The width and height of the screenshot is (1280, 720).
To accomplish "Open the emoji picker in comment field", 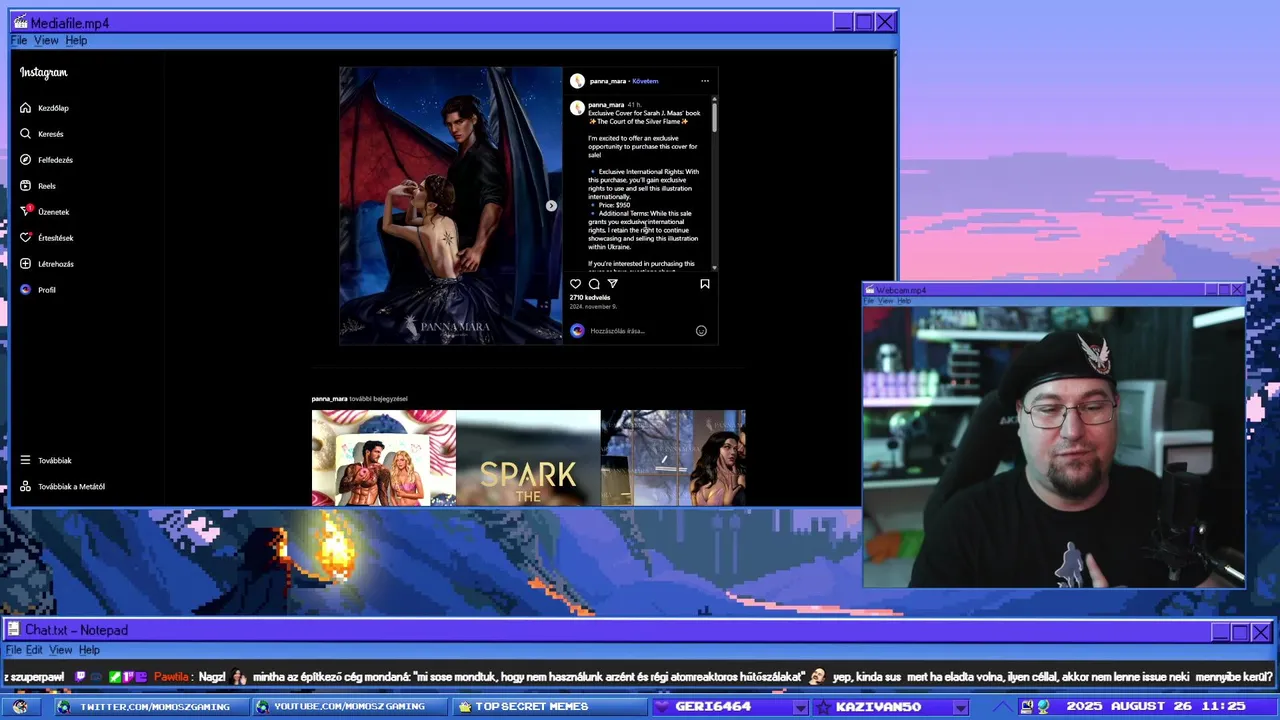I will tap(701, 331).
